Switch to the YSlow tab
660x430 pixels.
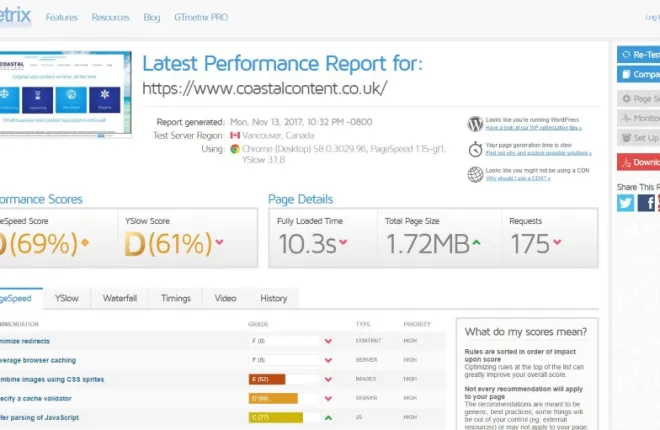(x=67, y=298)
